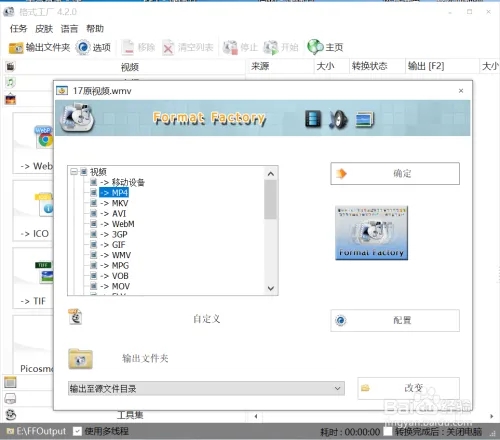Click the 改变 change folder button
Screen dimensions: 500x440
click(409, 388)
